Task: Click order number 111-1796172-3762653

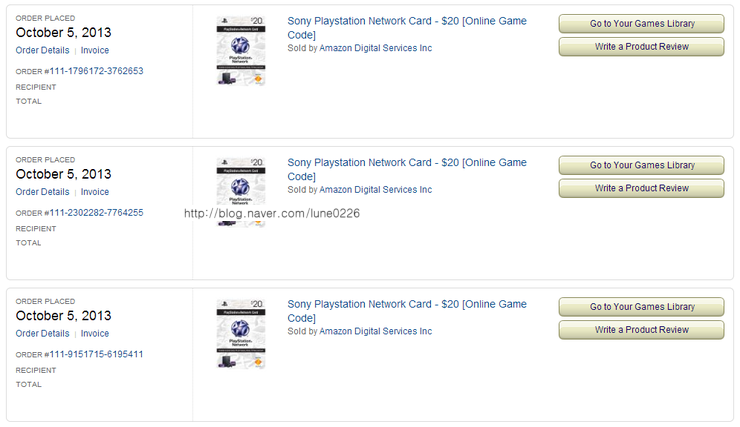Action: [x=96, y=71]
